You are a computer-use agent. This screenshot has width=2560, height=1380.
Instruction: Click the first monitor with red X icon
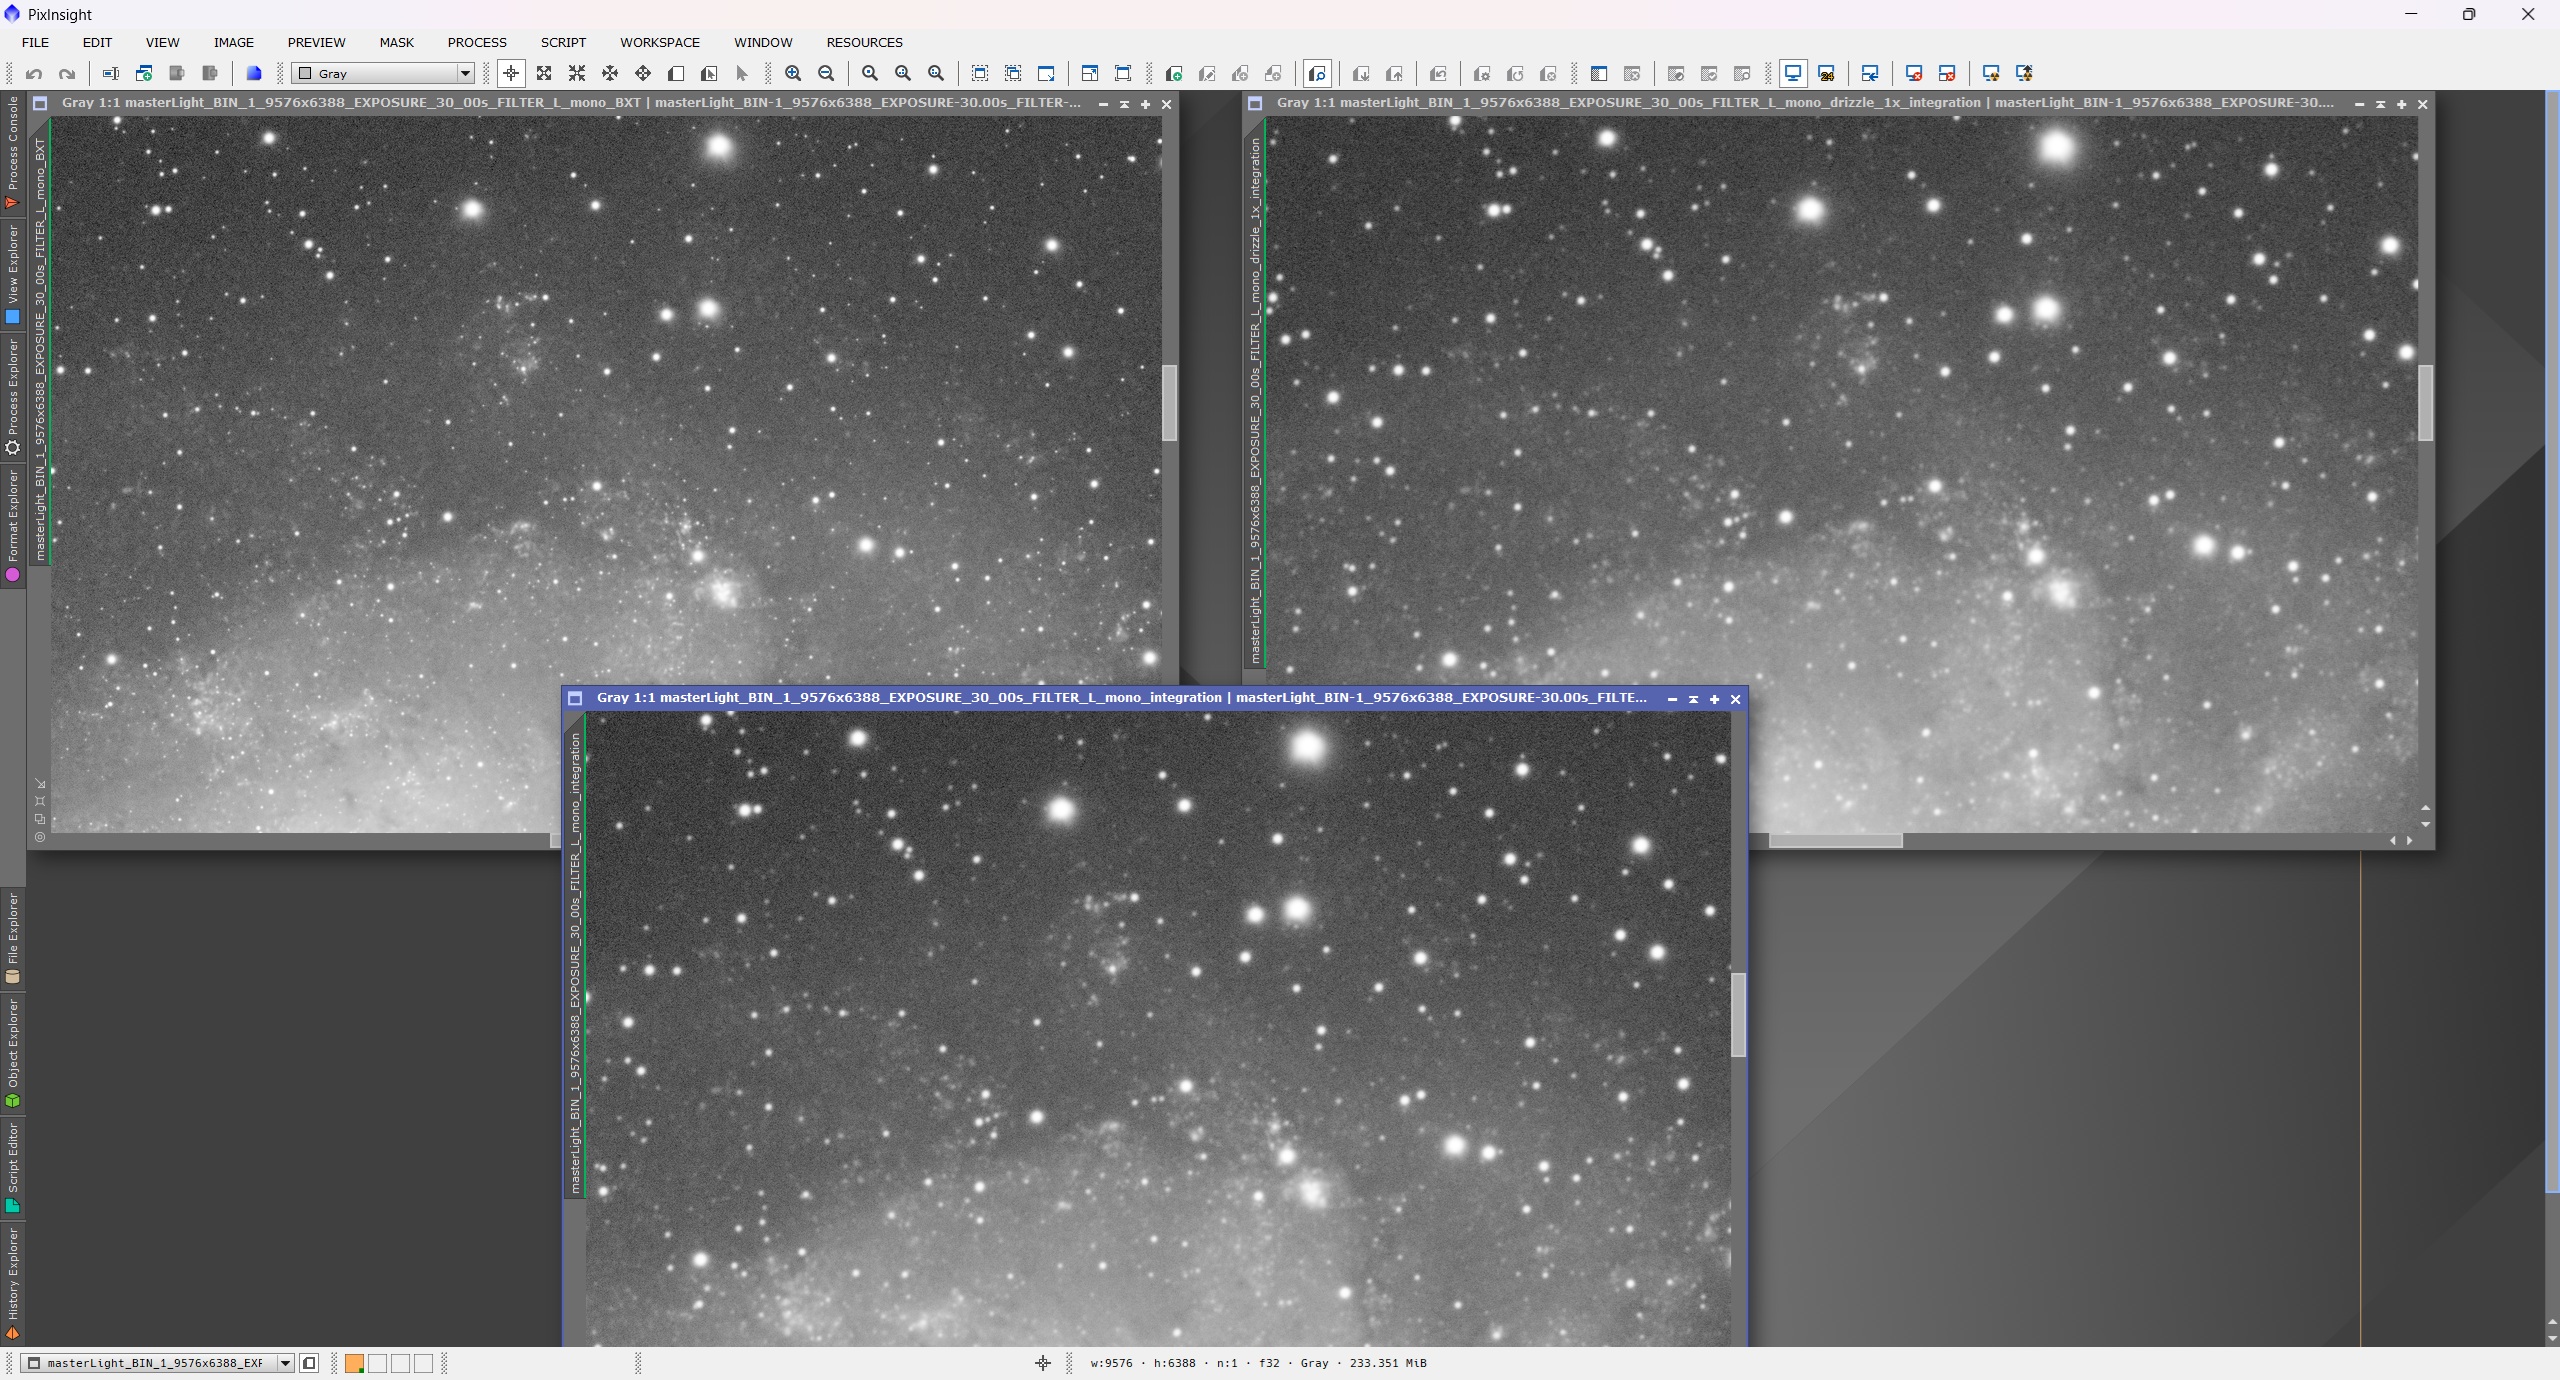(x=1914, y=73)
